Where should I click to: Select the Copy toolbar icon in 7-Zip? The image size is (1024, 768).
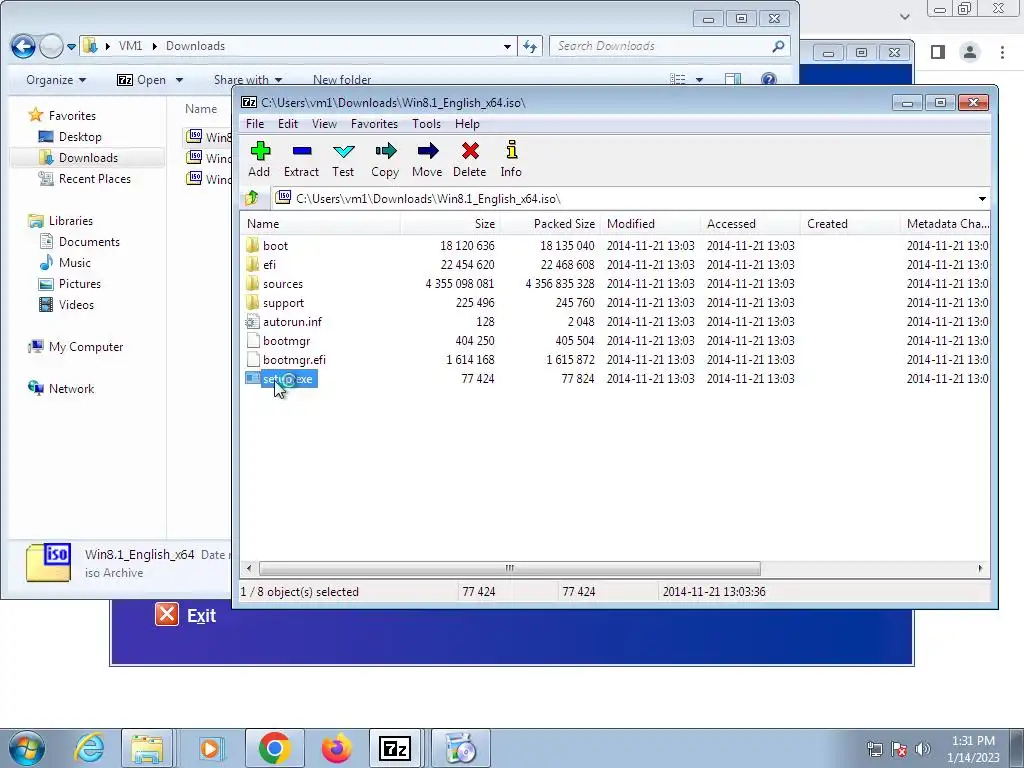[x=385, y=159]
